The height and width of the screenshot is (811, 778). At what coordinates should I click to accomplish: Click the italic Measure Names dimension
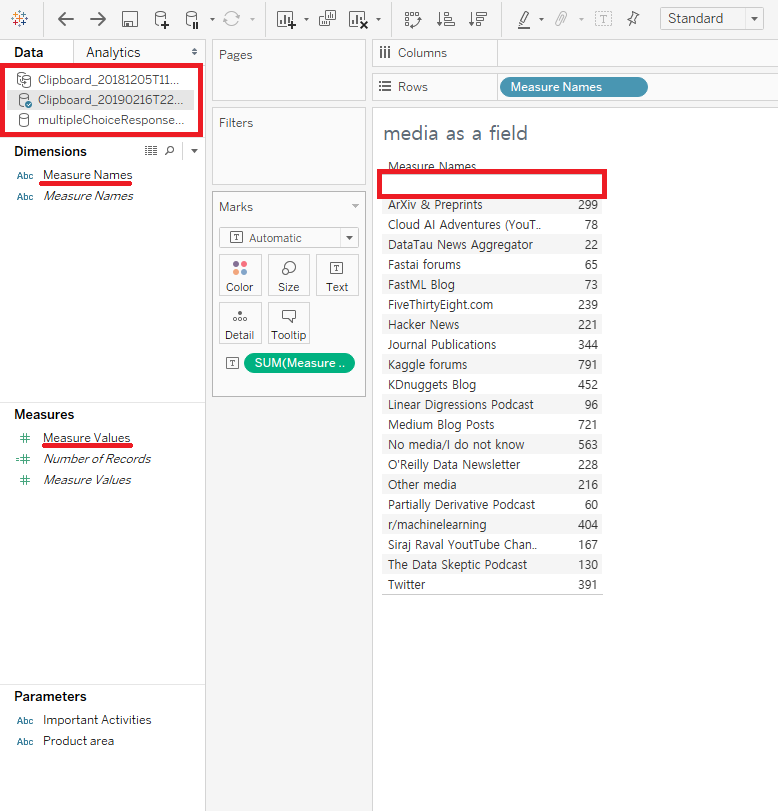[x=88, y=196]
